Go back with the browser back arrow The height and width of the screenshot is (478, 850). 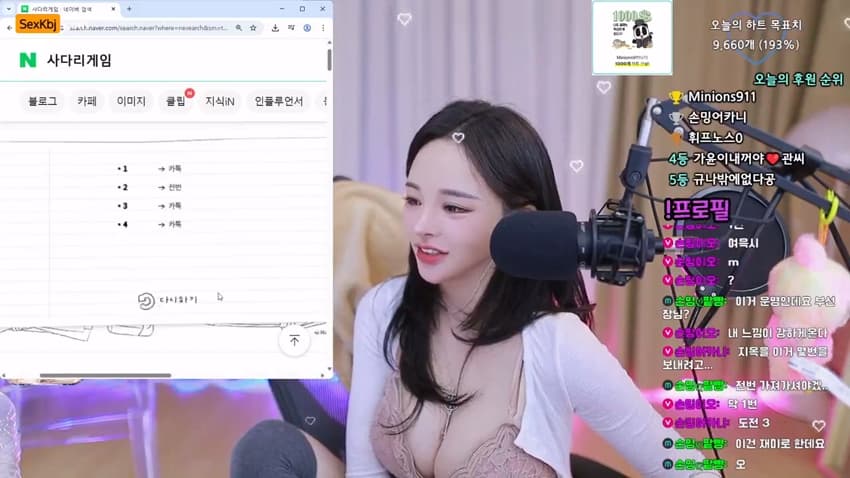tap(9, 28)
